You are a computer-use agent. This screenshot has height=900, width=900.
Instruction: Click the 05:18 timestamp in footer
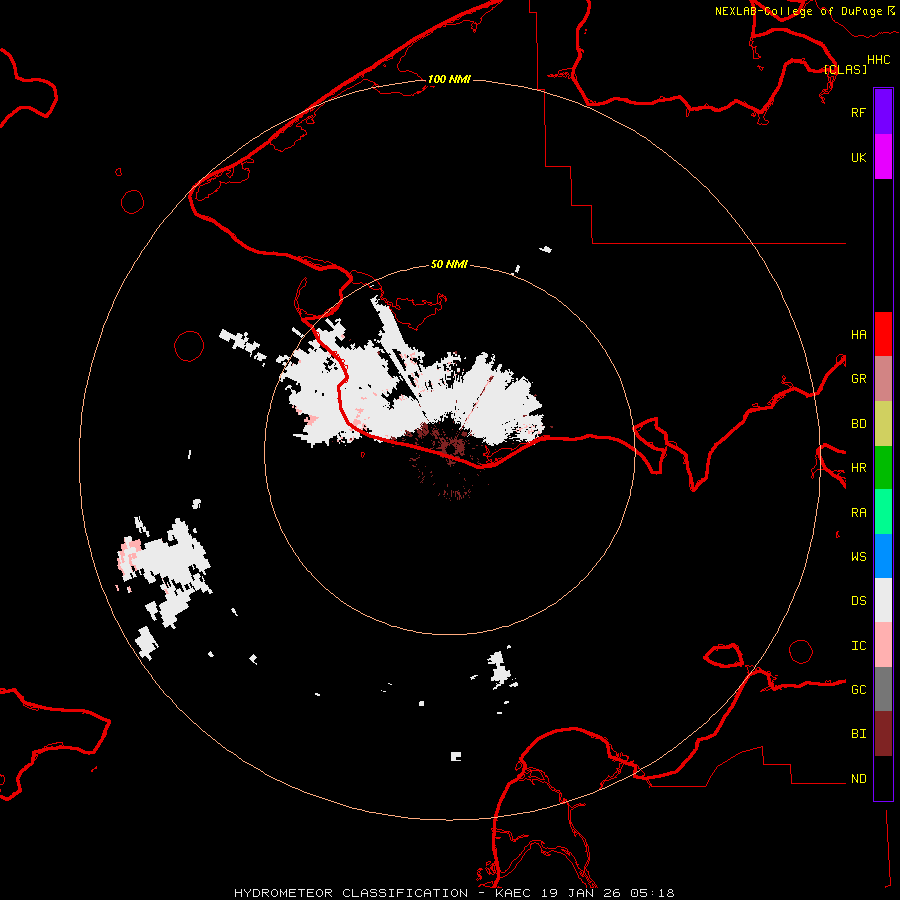click(651, 893)
